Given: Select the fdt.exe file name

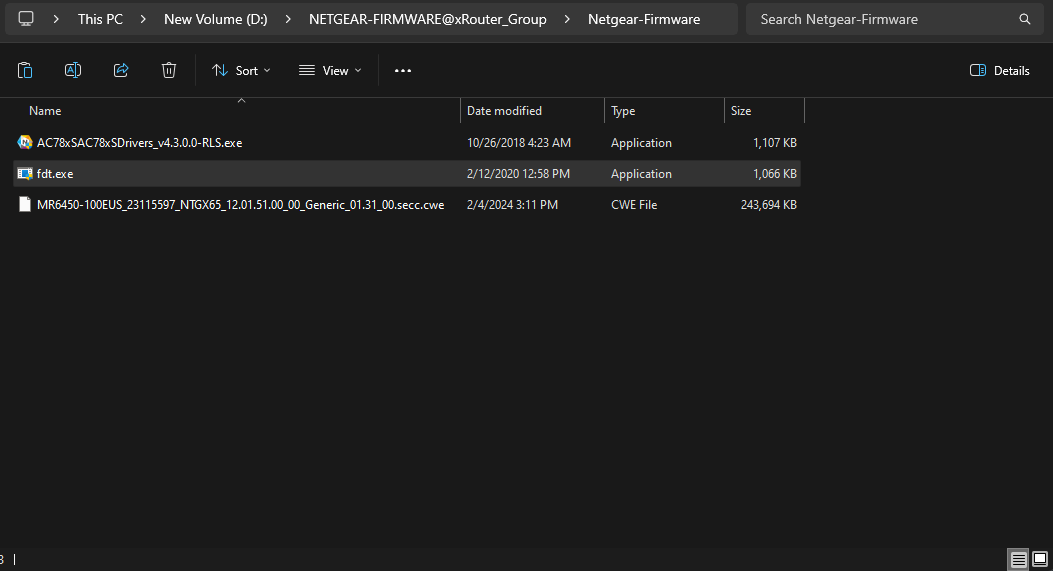Looking at the screenshot, I should tap(55, 173).
